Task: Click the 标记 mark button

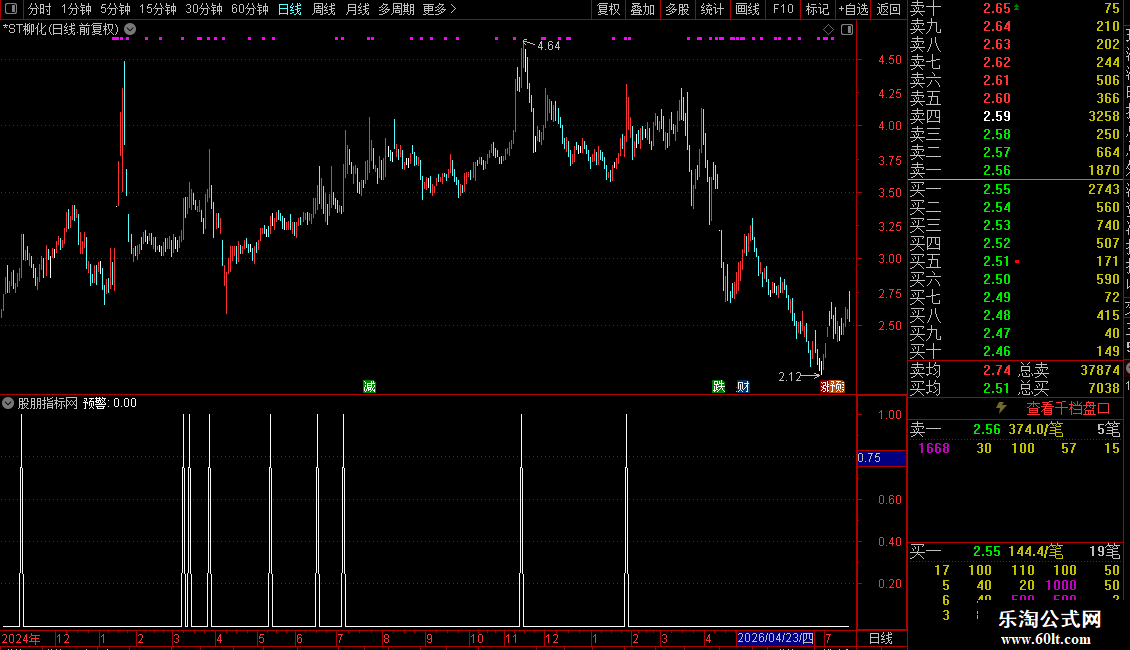Action: [x=817, y=9]
